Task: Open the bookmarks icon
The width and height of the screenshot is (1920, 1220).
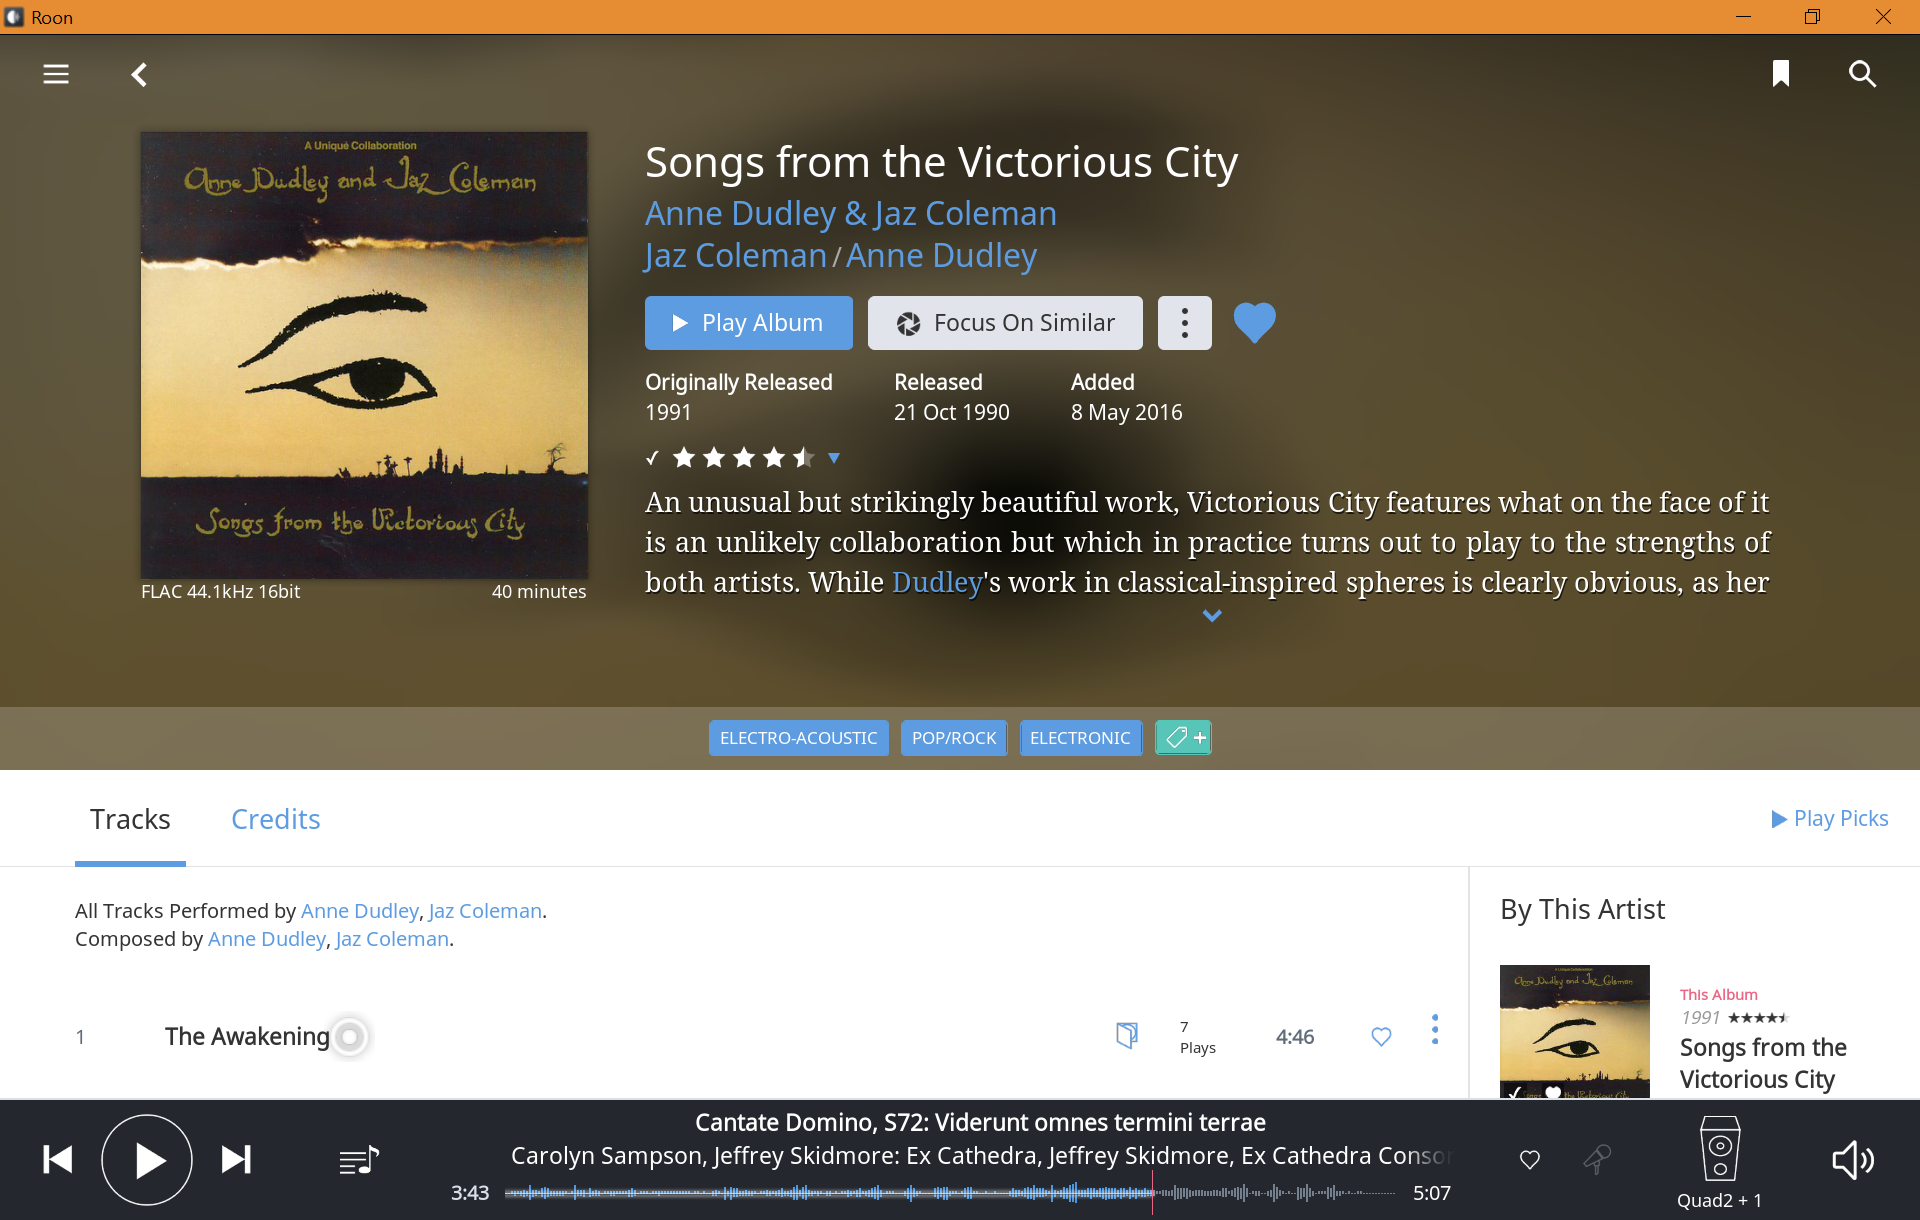Action: 1781,73
